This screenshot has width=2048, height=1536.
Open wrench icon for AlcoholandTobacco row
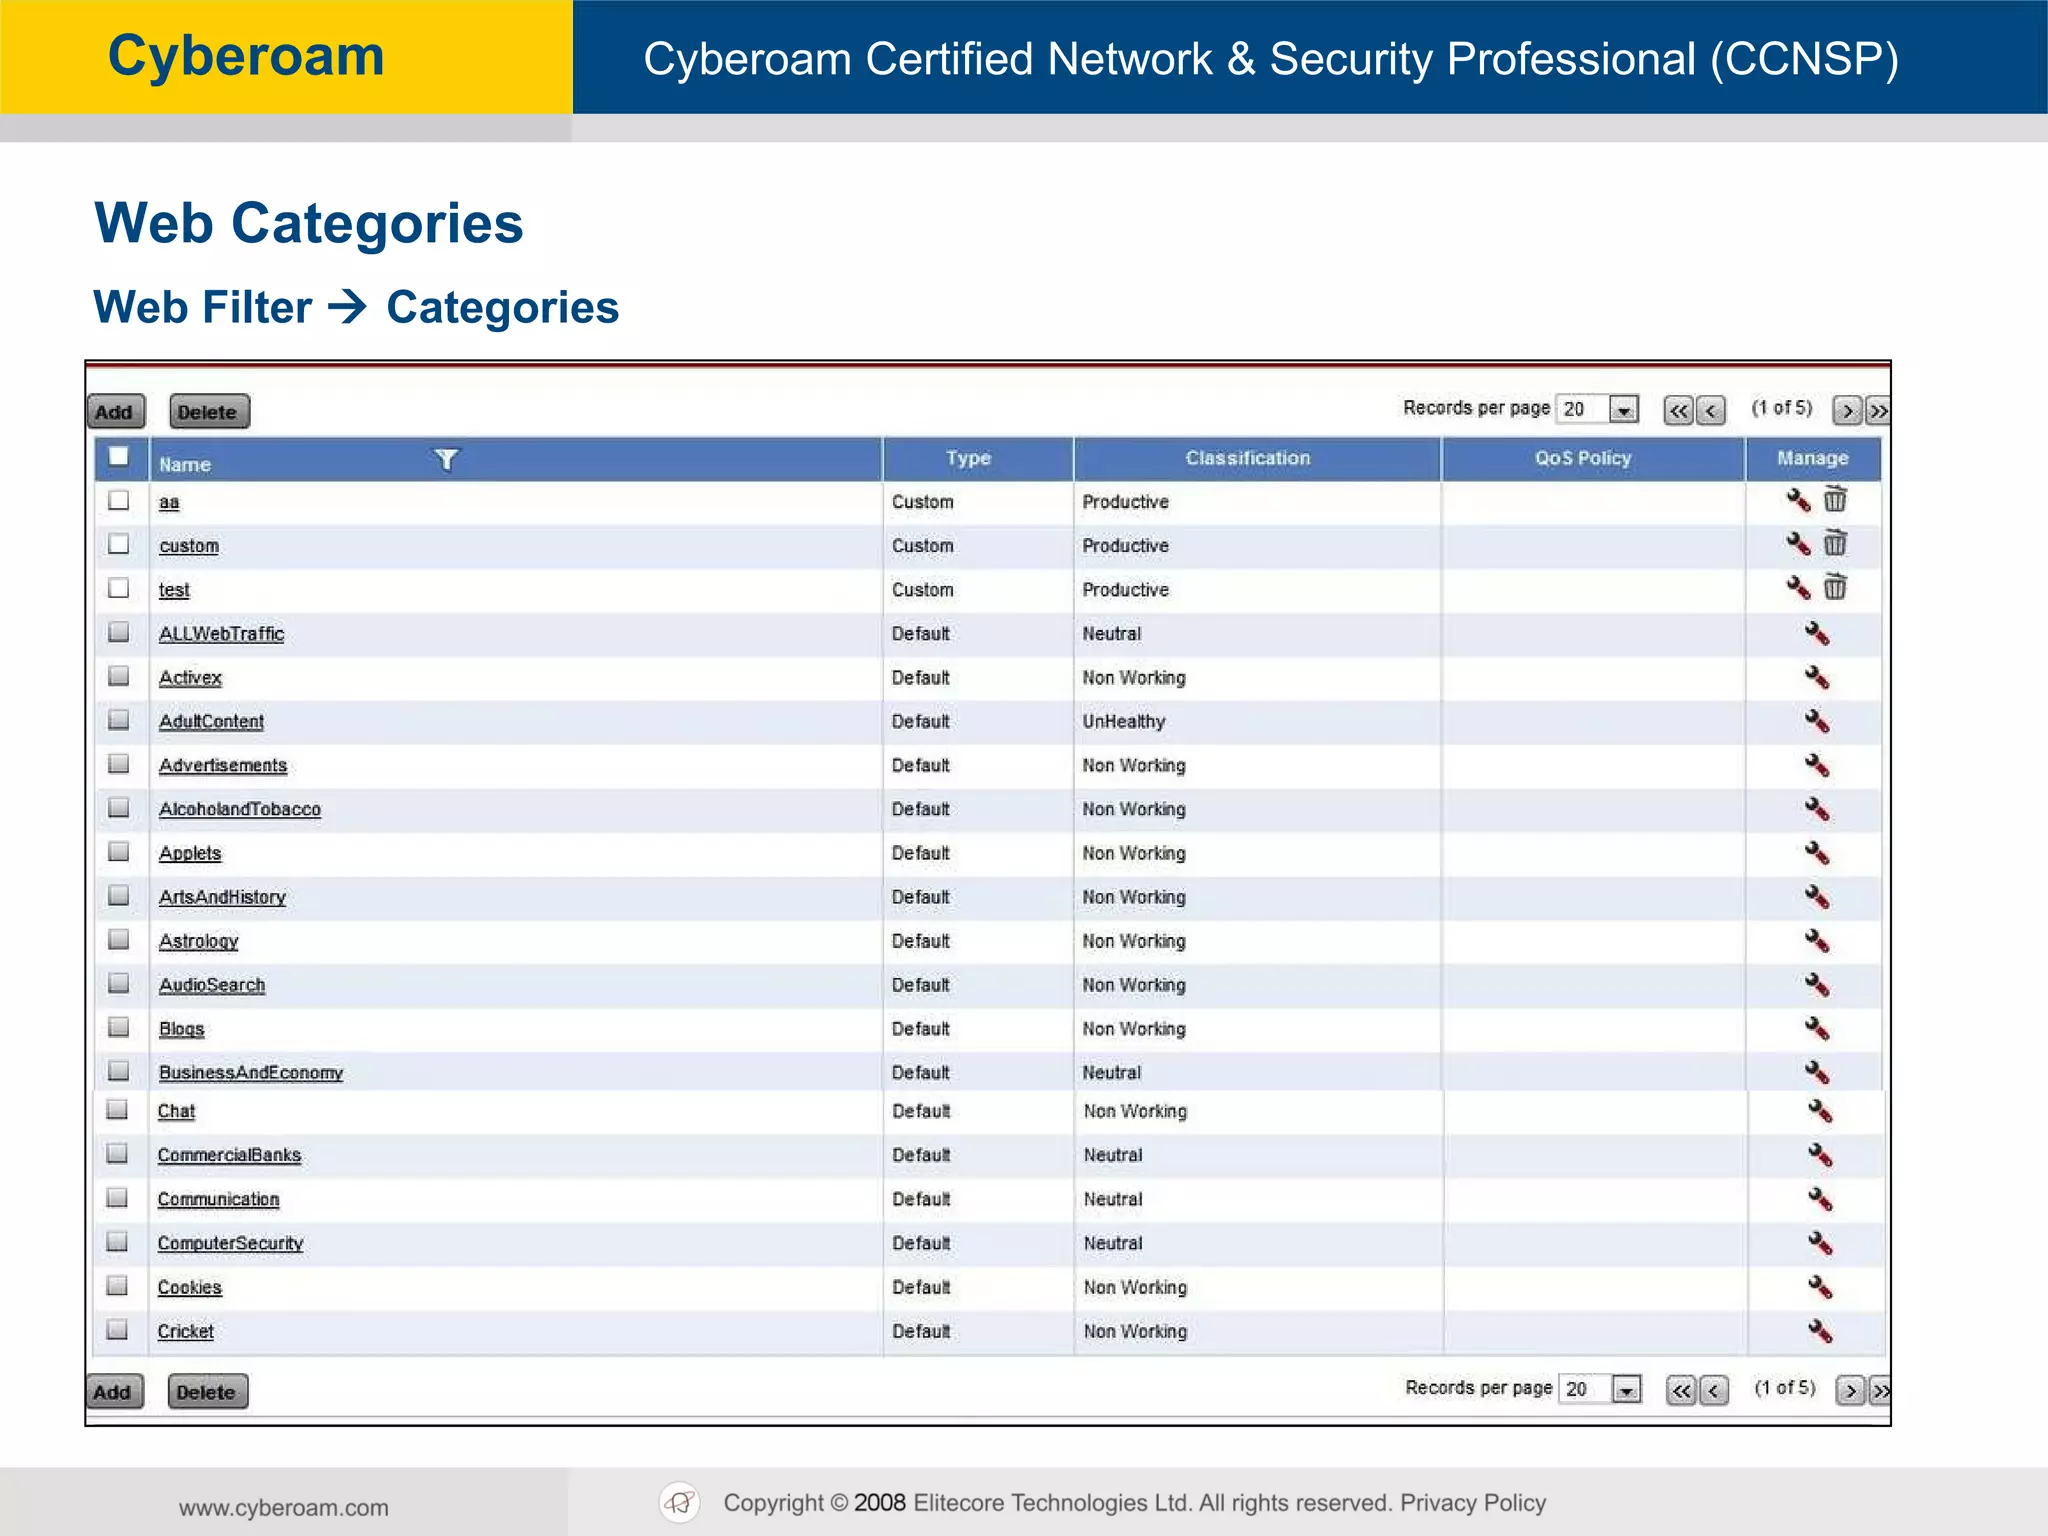1817,809
